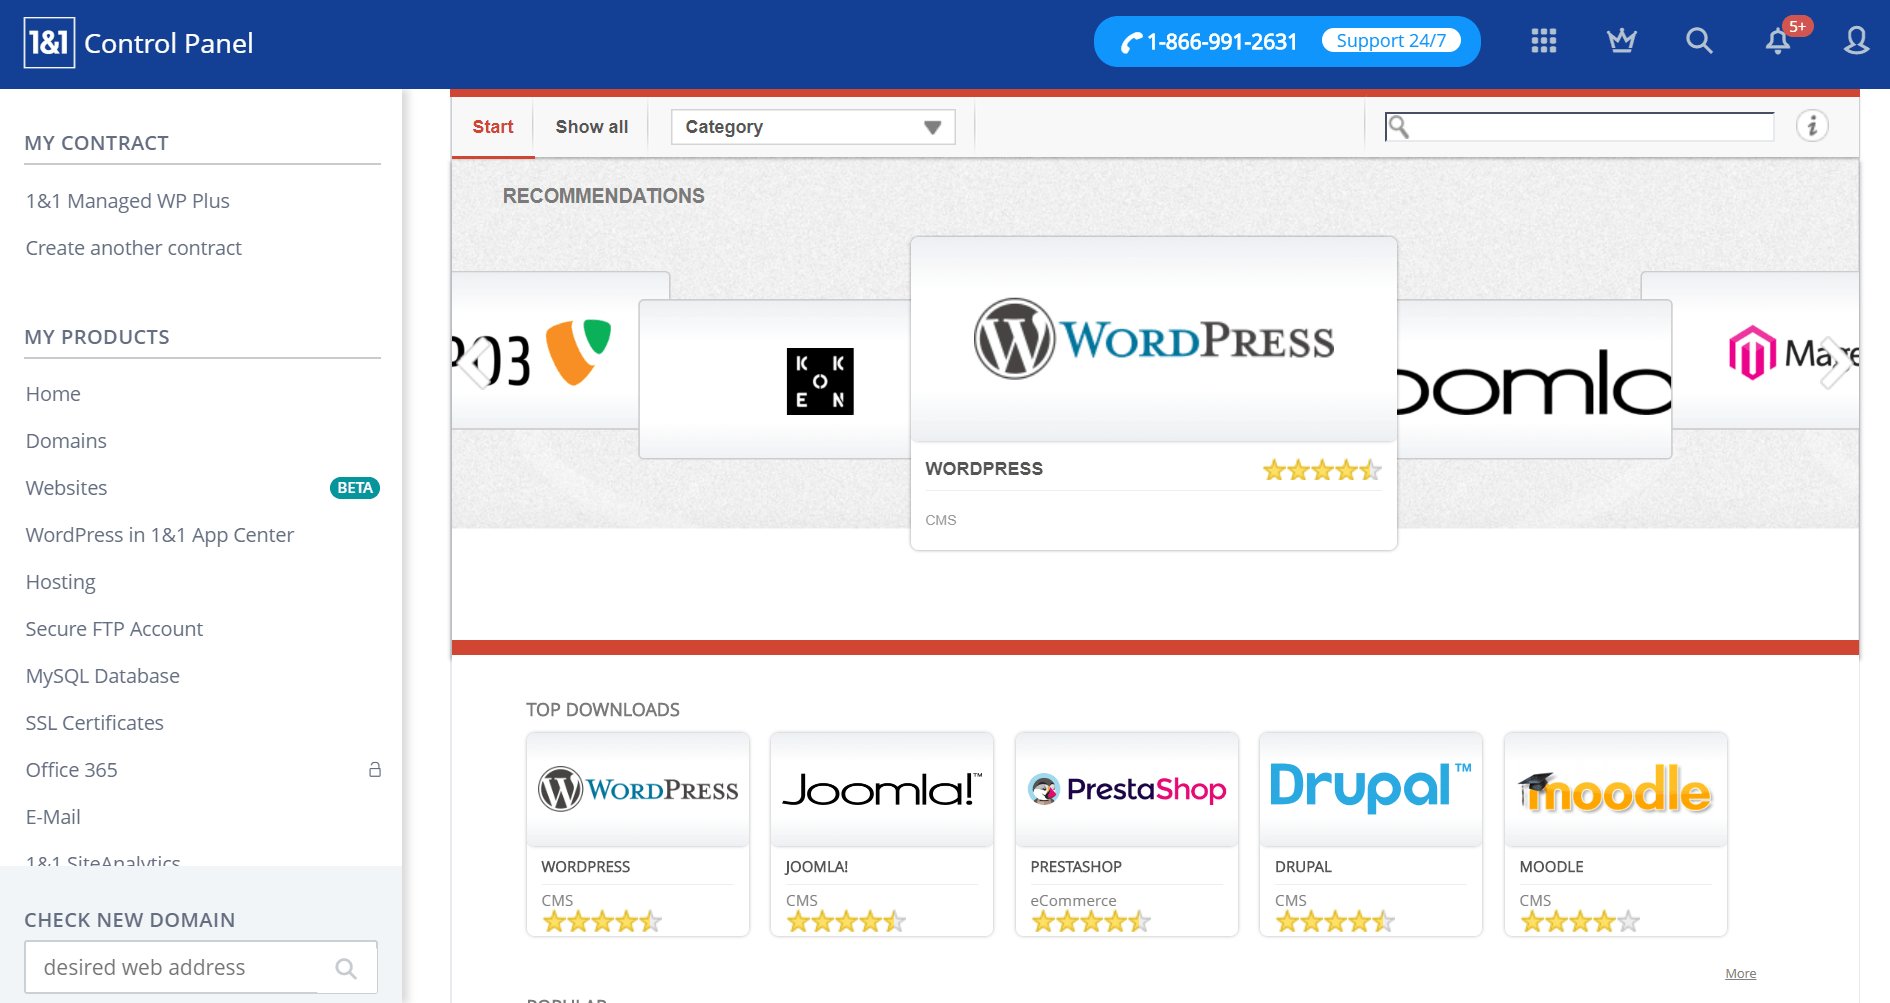Open MySQL Database
1890x1003 pixels.
pos(103,676)
